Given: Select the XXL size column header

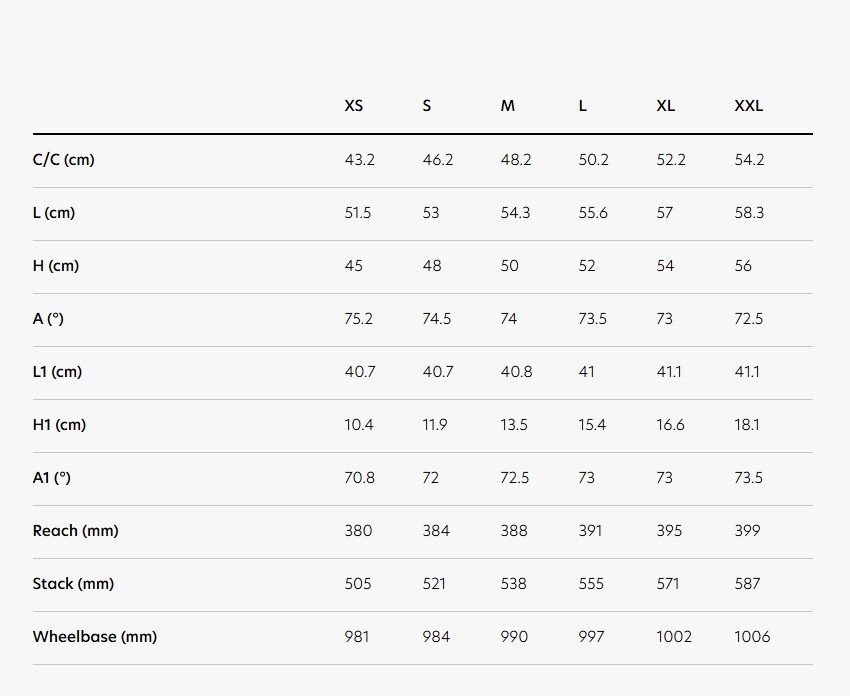Looking at the screenshot, I should pyautogui.click(x=749, y=106).
